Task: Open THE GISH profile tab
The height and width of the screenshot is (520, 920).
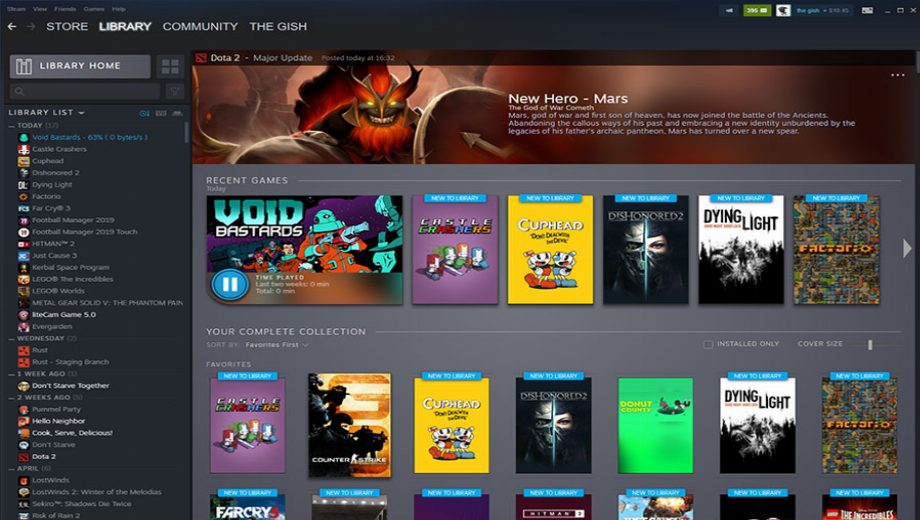Action: point(278,26)
